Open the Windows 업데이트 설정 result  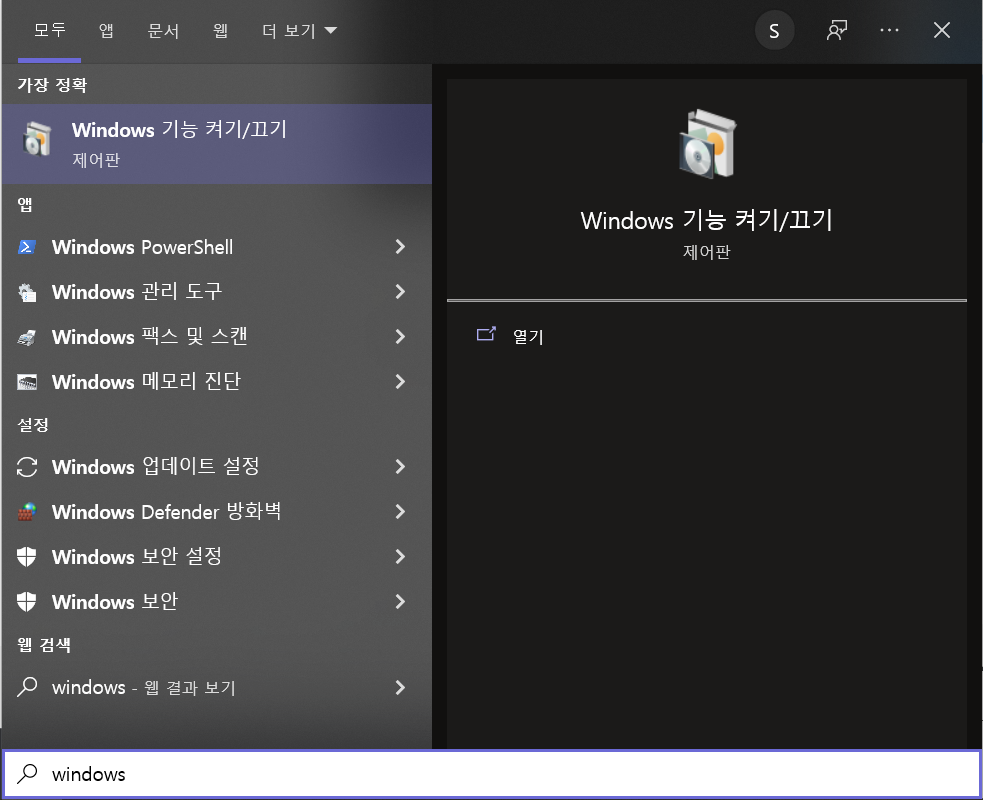coord(217,467)
